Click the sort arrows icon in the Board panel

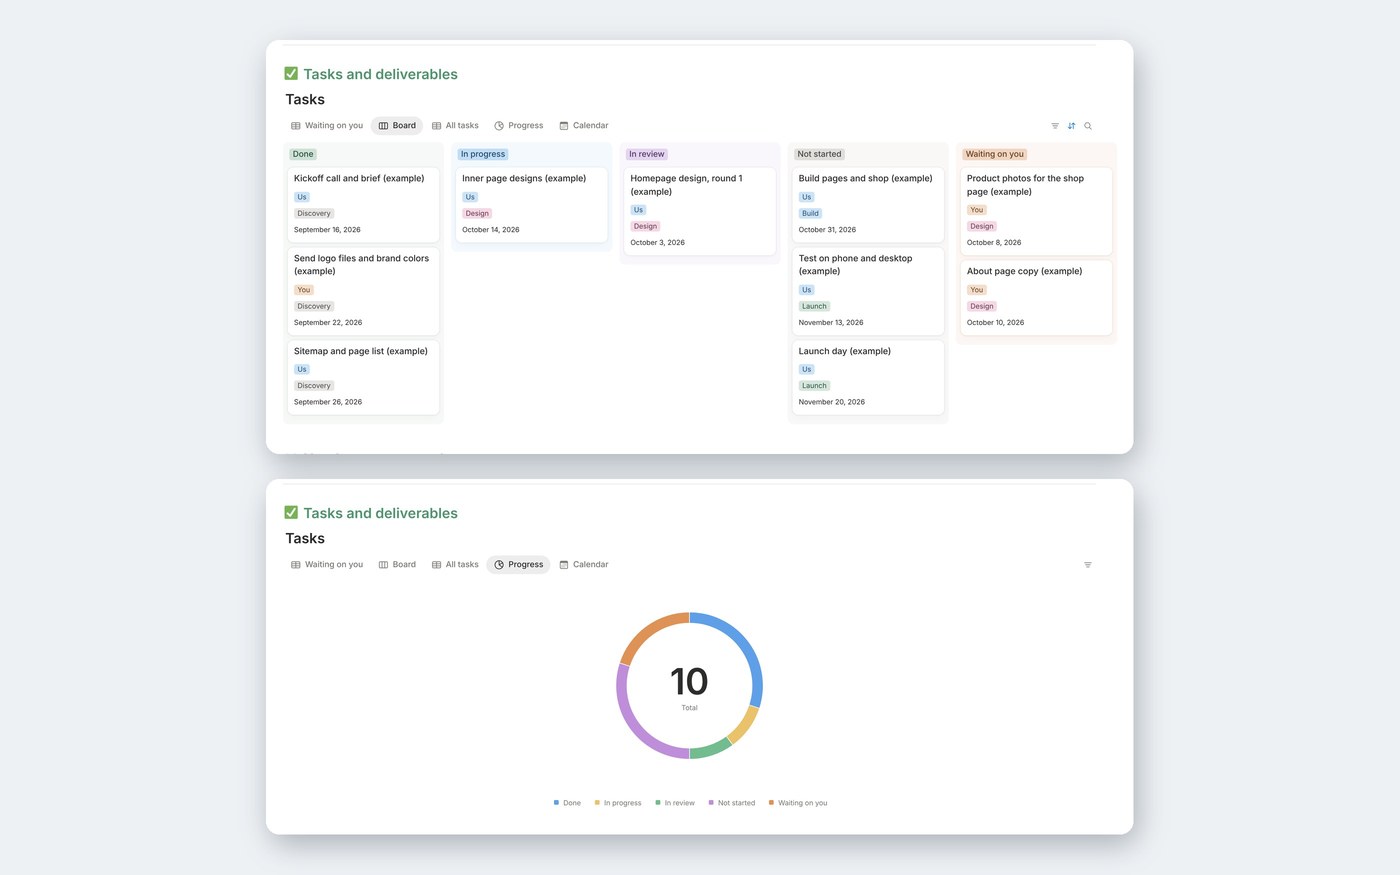(x=1071, y=126)
